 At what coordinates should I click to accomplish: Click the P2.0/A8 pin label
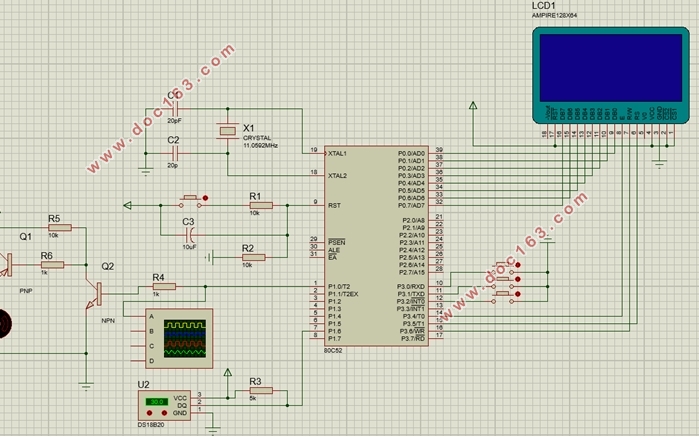(x=414, y=220)
